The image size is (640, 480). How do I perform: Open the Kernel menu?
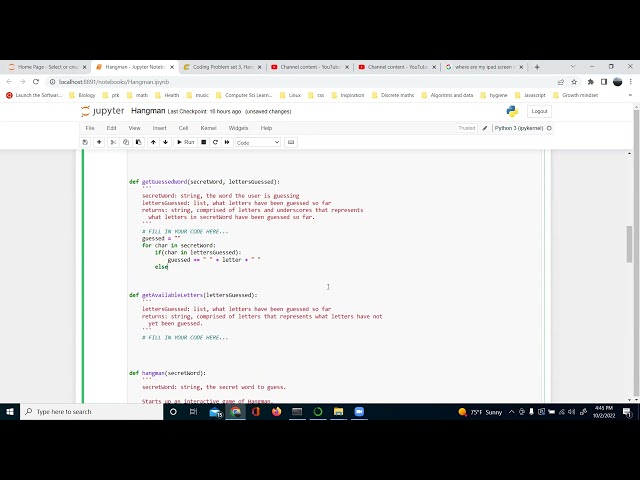tap(208, 128)
